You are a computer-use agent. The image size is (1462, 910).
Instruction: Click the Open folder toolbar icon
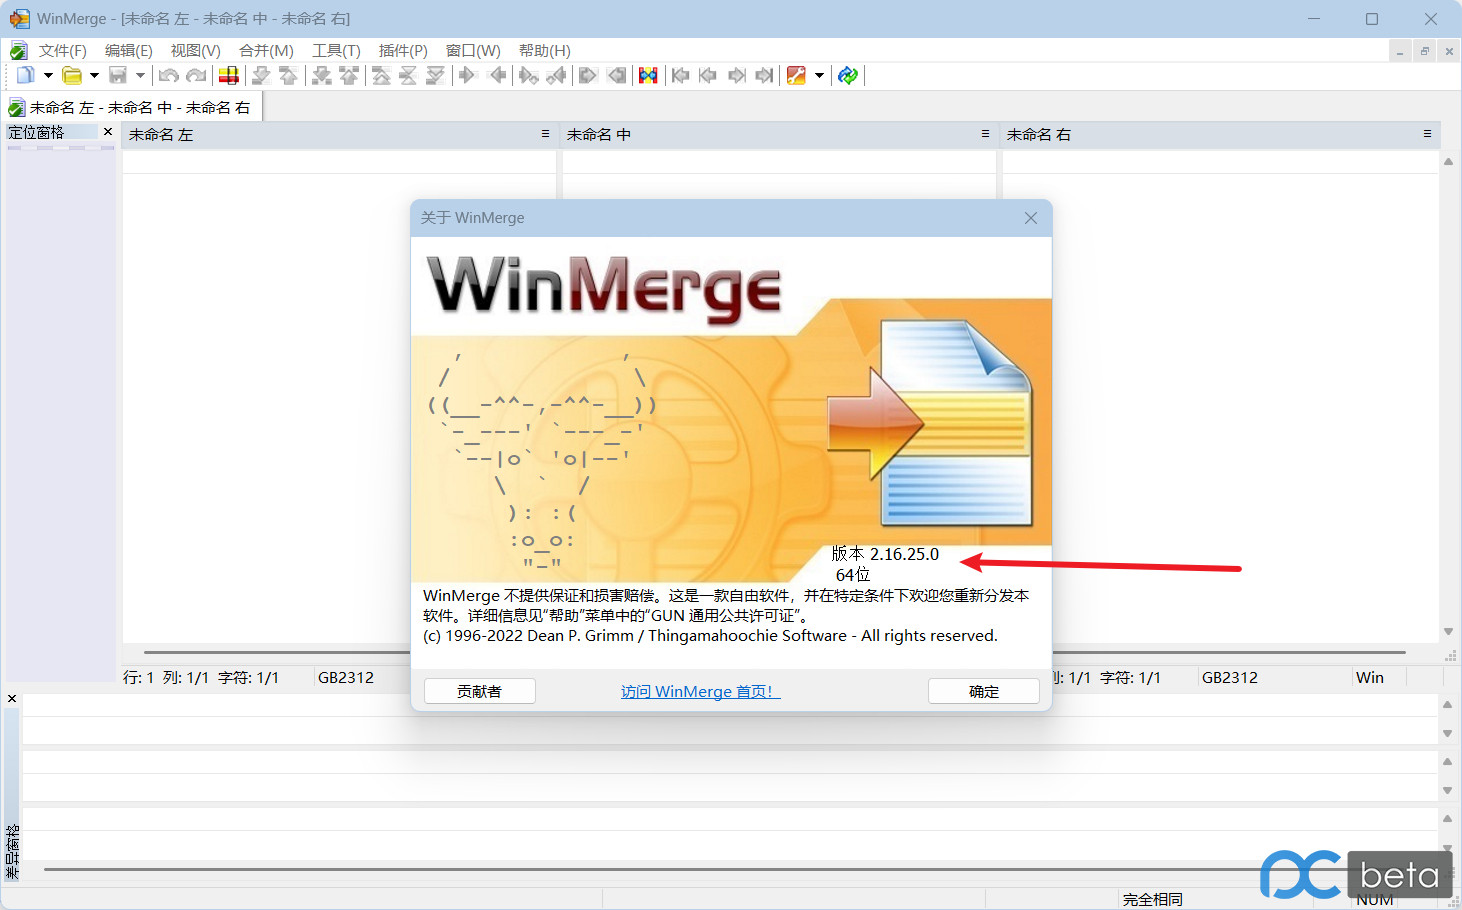tap(72, 75)
